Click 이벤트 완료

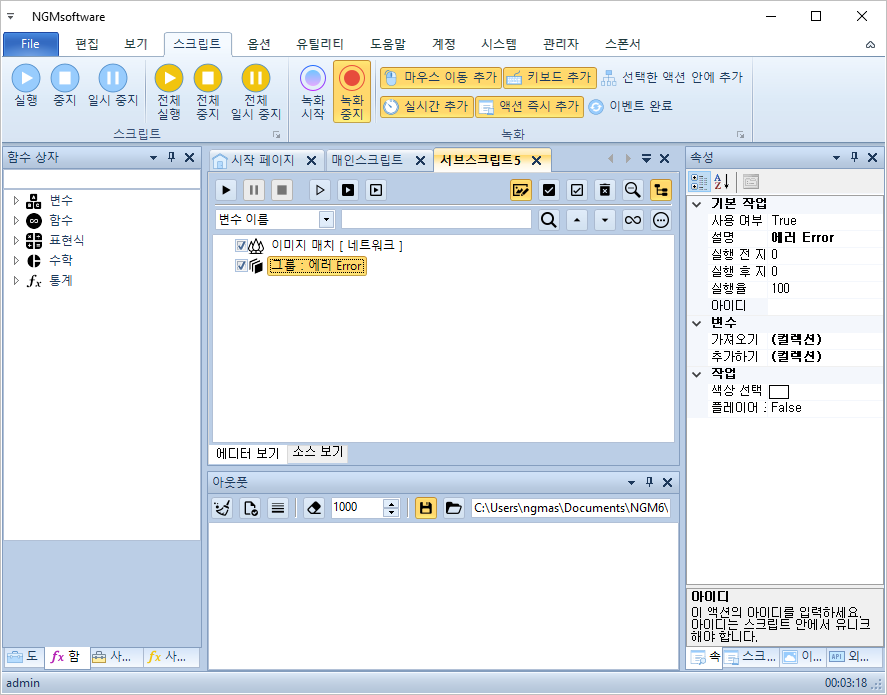[x=631, y=106]
